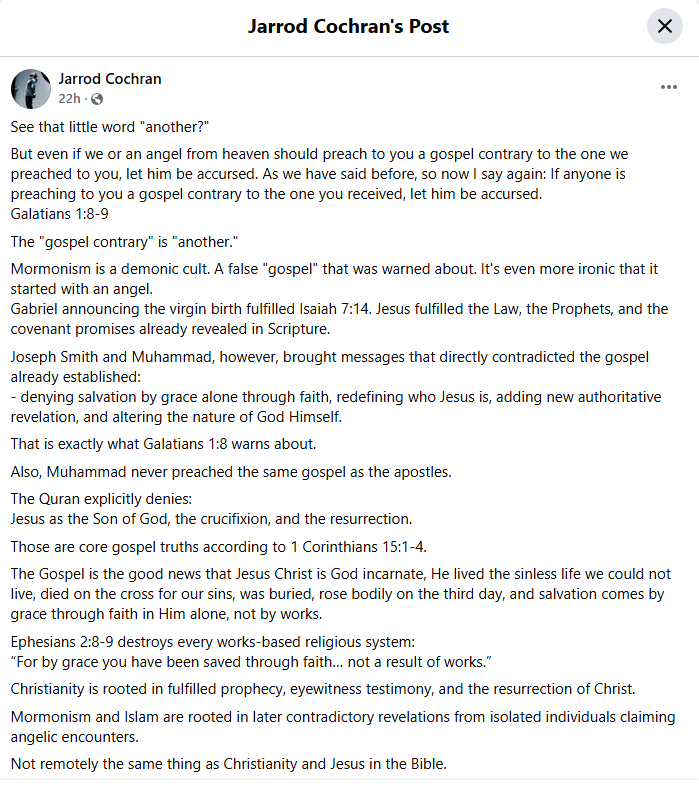Viewport: 699px width, 787px height.
Task: Click the Galatians 1:8-9 reference line
Action: (60, 214)
